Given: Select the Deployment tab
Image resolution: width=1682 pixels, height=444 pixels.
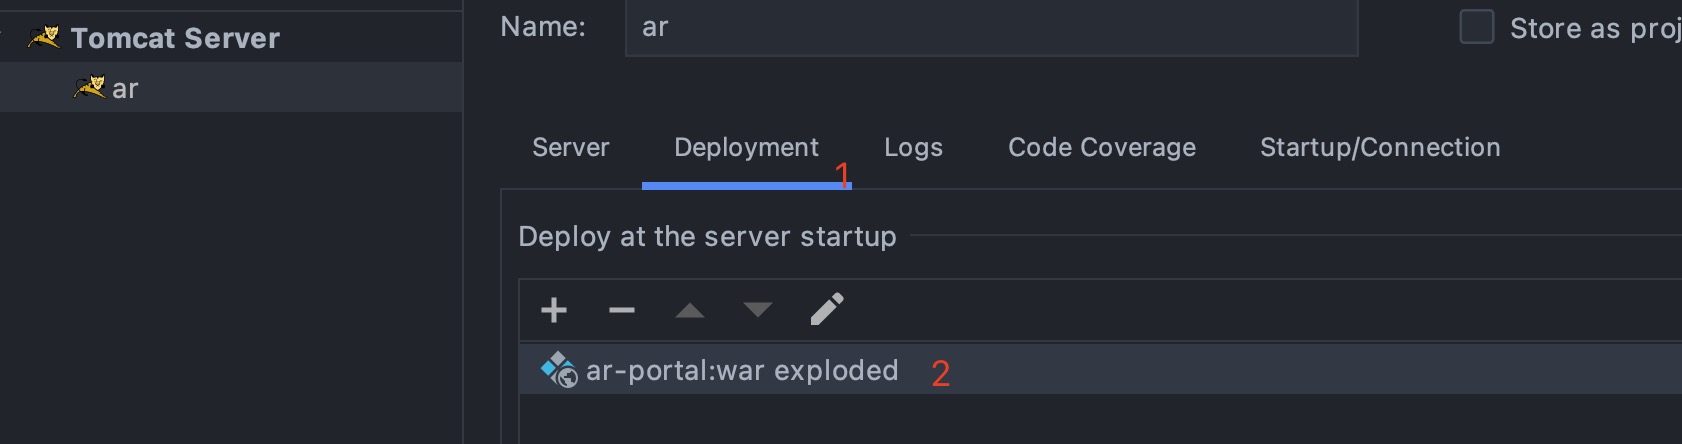Looking at the screenshot, I should [x=746, y=148].
